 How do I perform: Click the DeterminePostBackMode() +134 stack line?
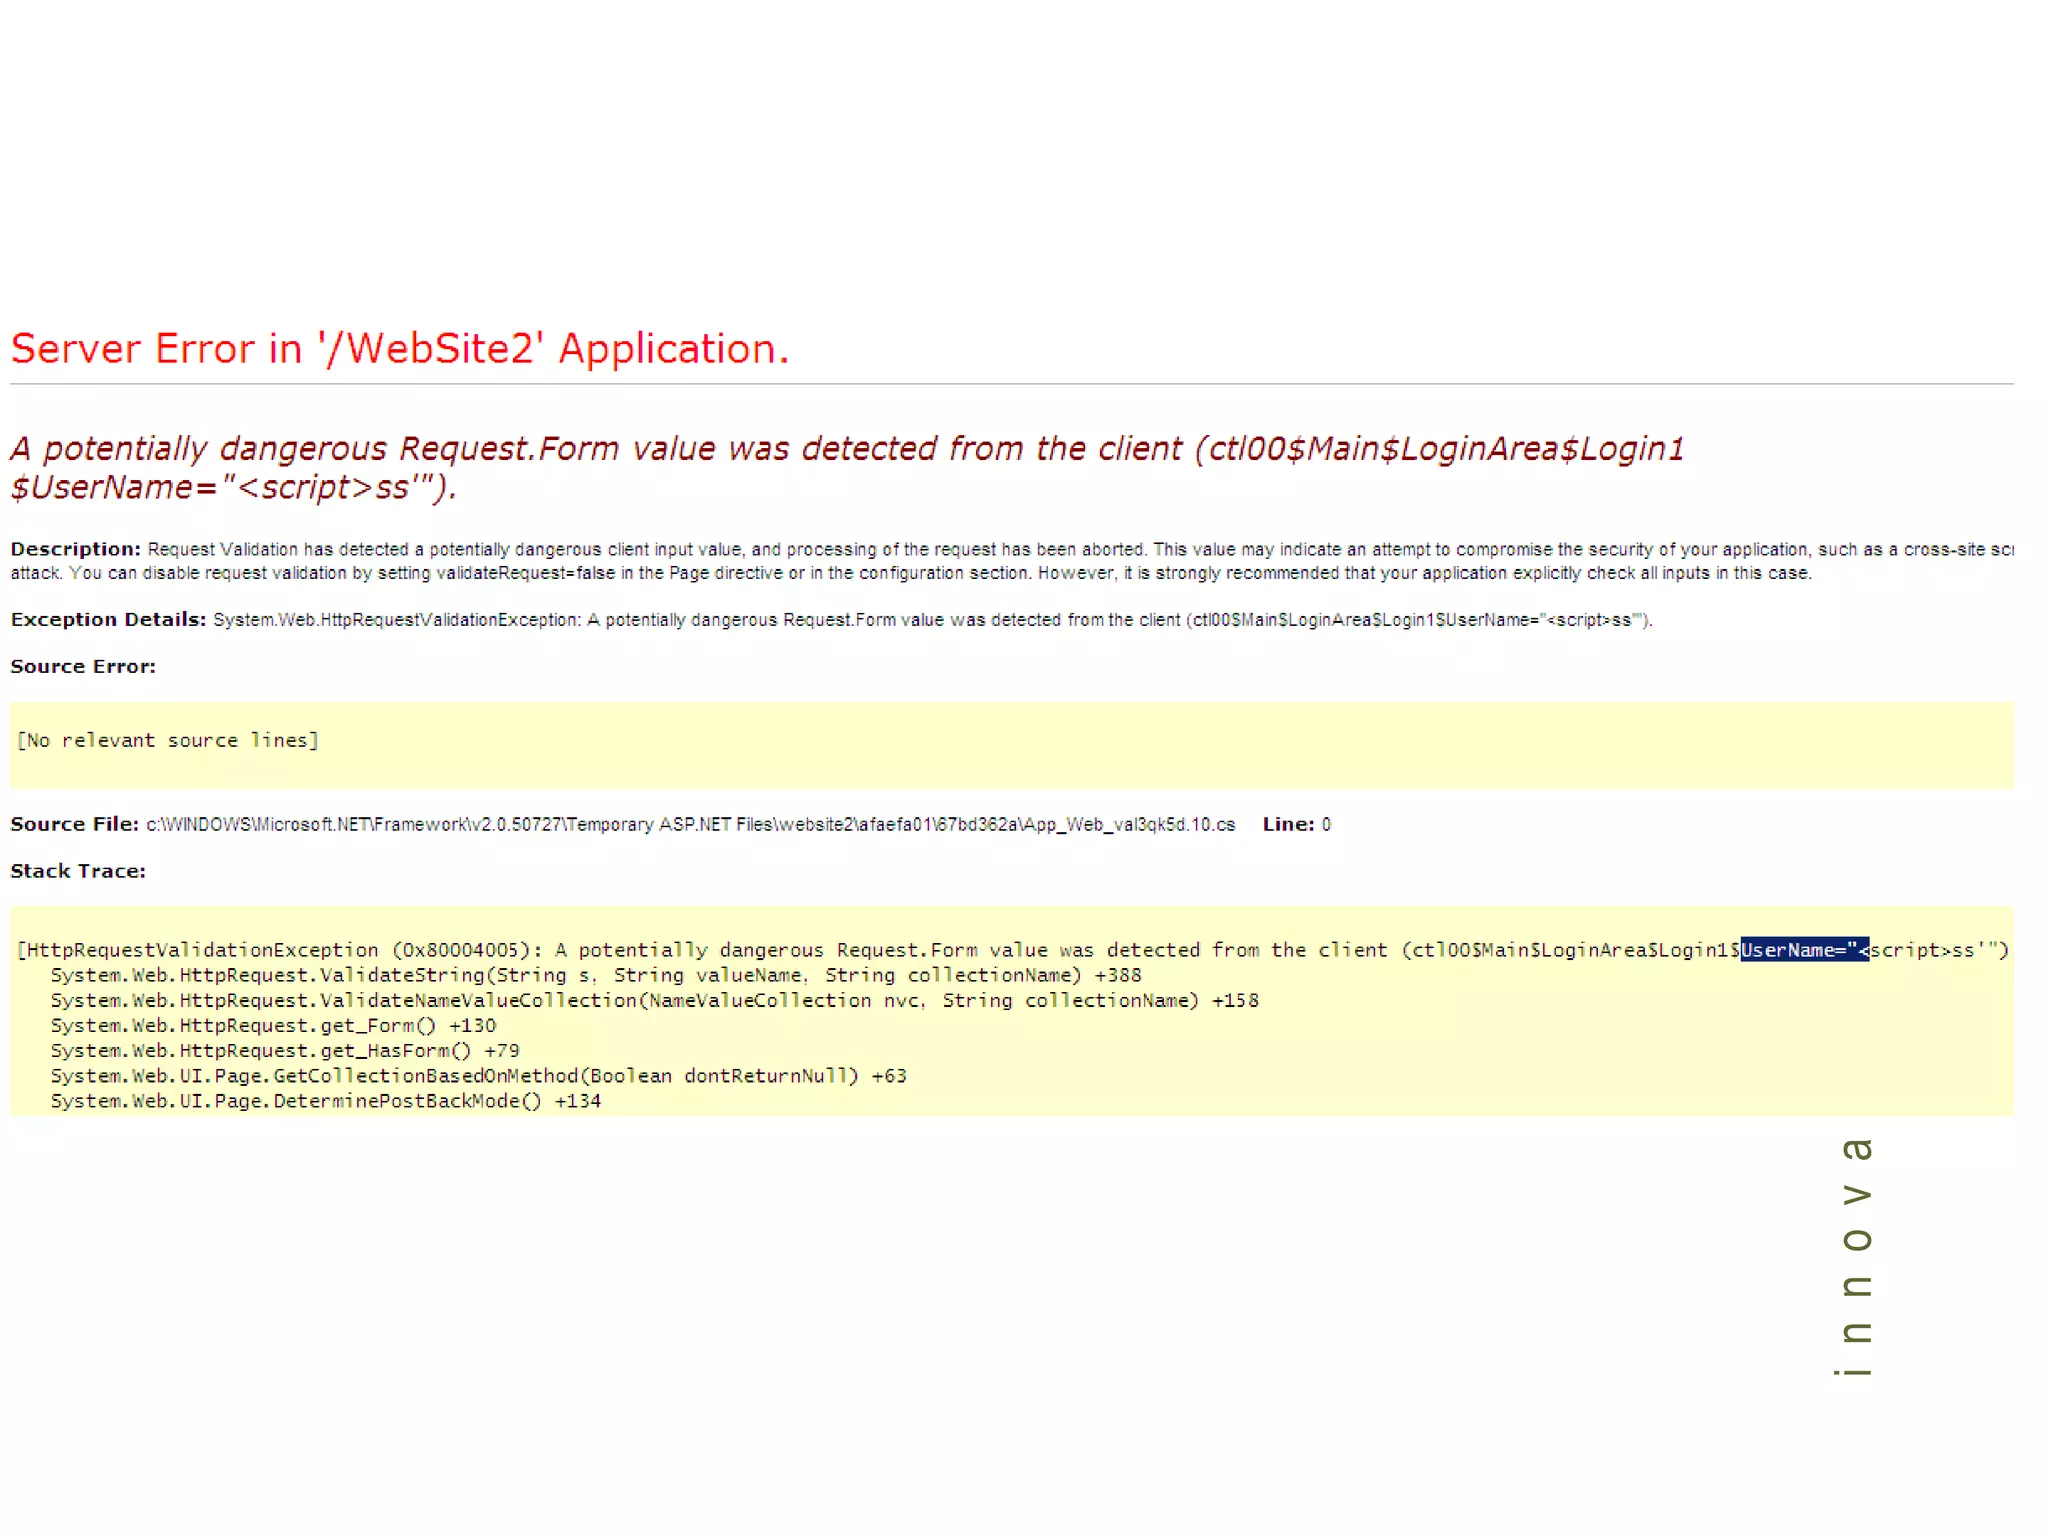click(325, 1100)
